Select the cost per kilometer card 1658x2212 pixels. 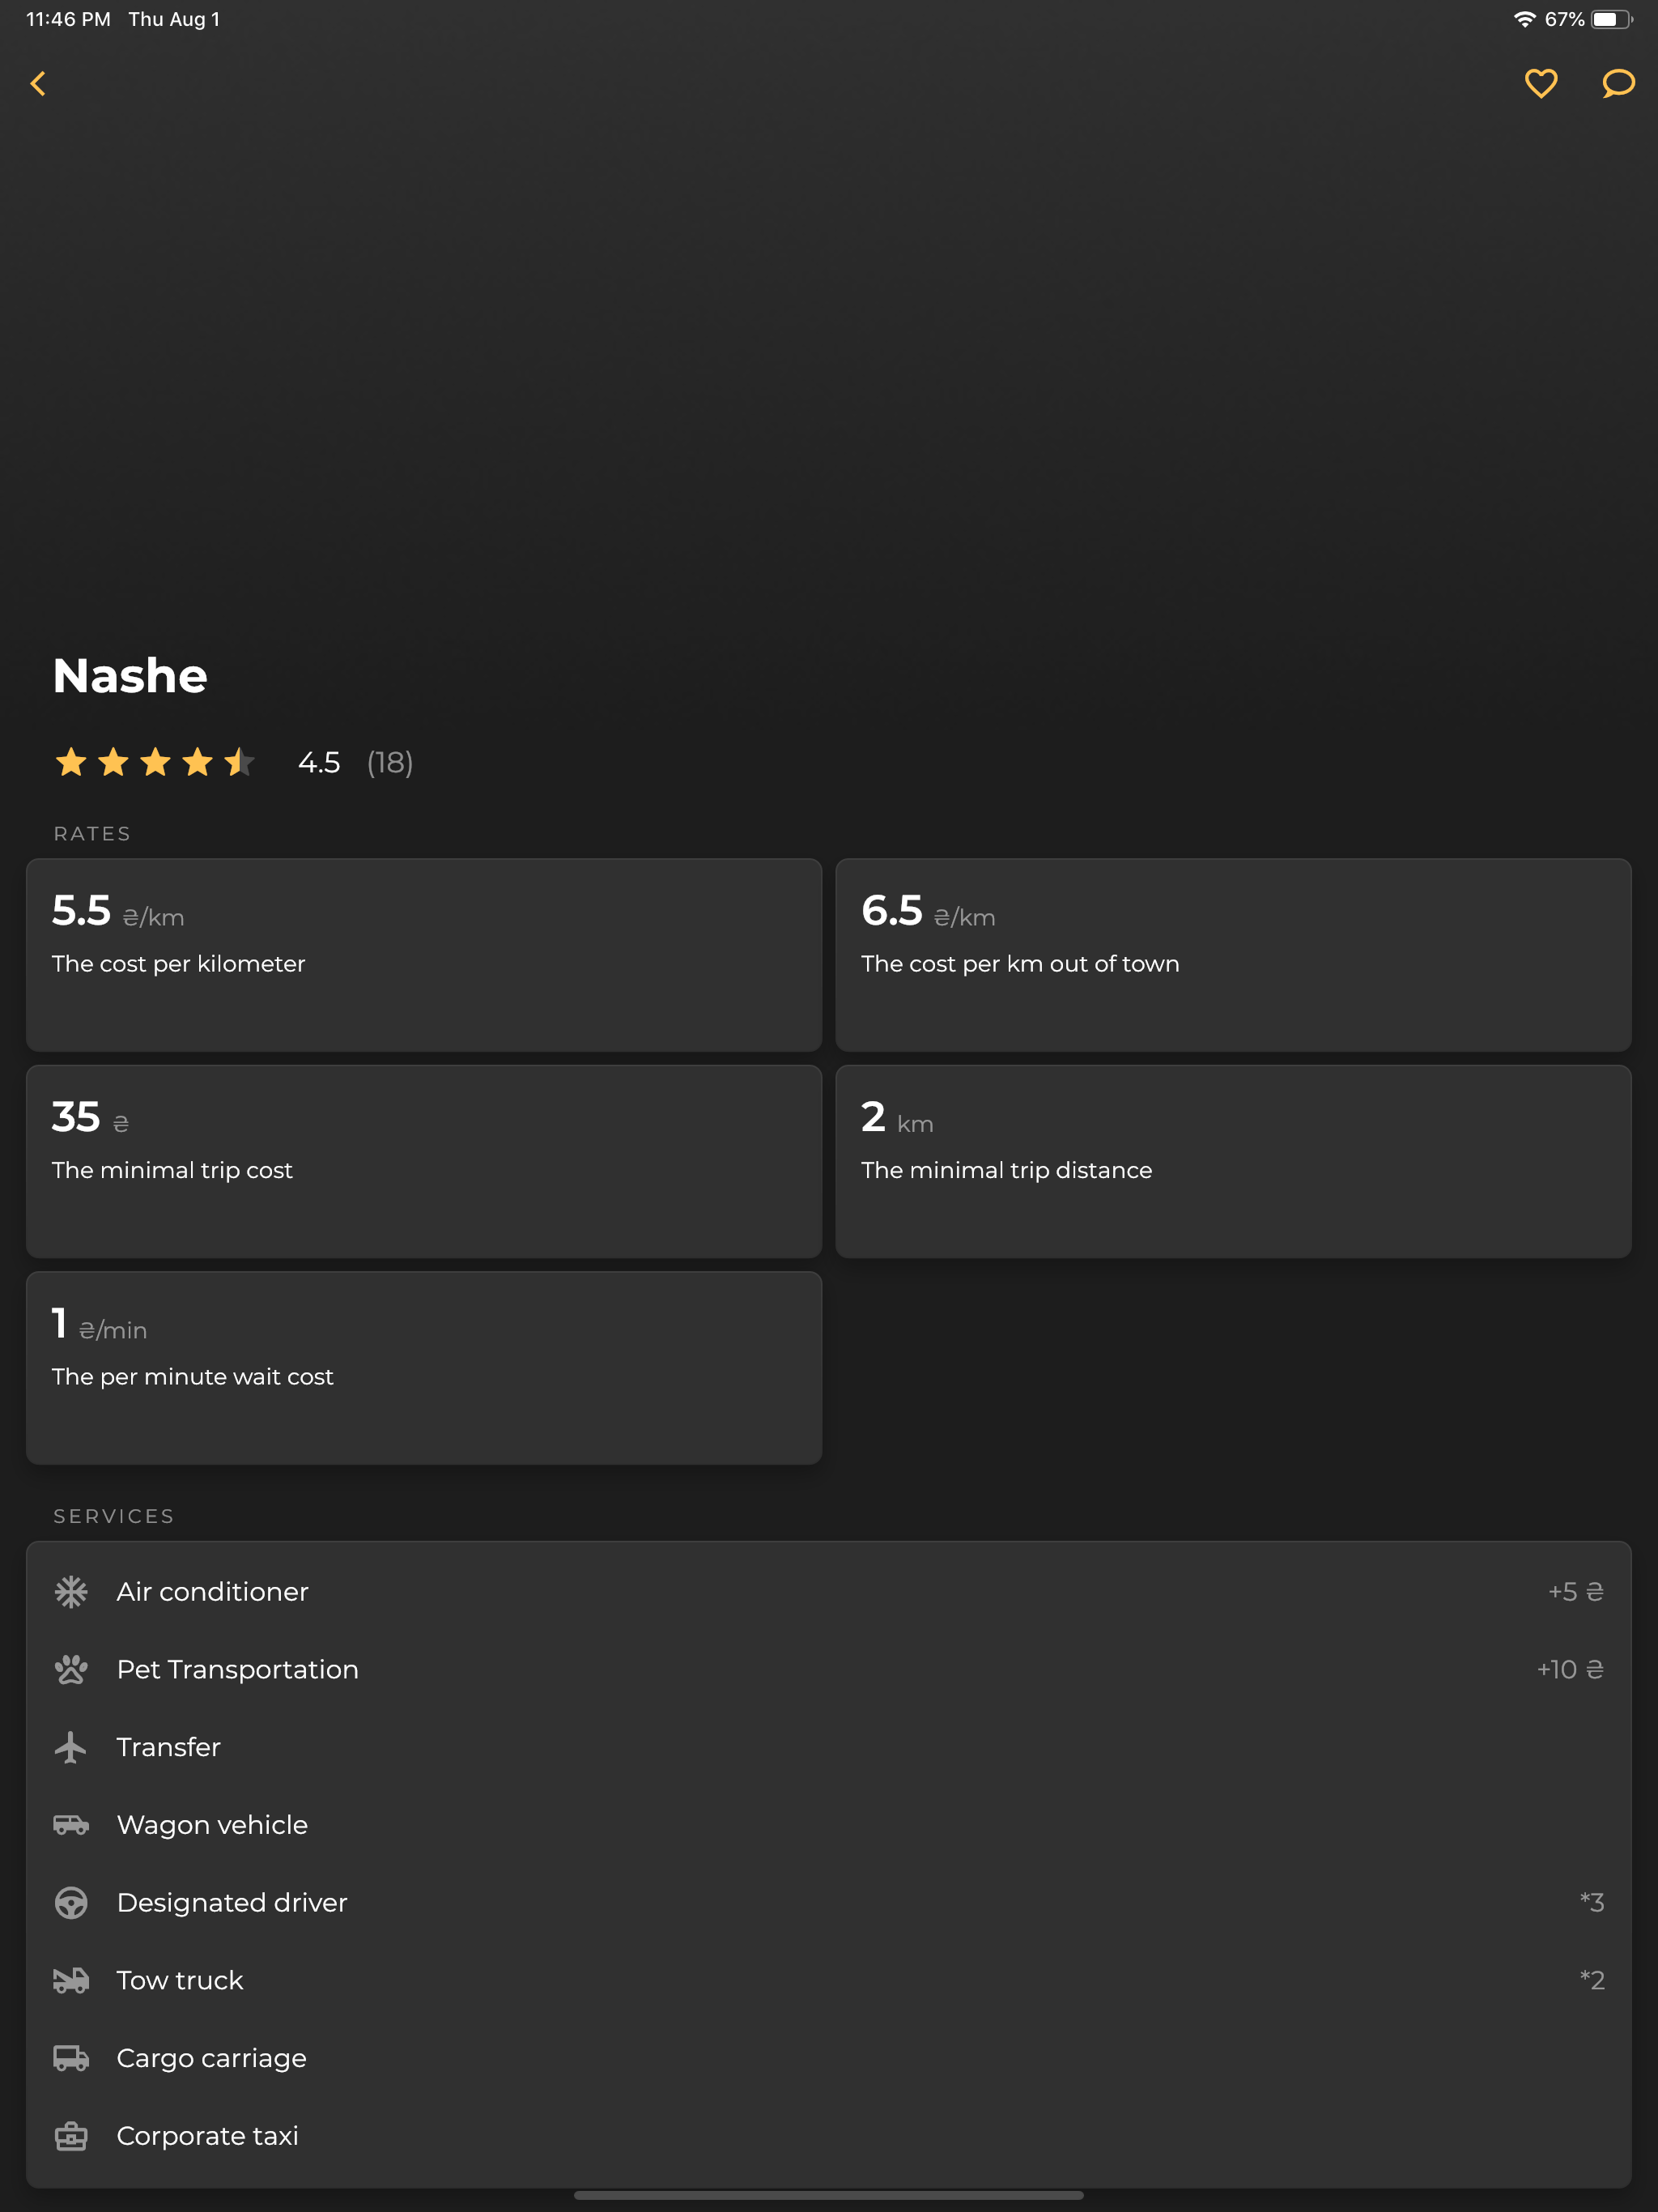pos(424,955)
